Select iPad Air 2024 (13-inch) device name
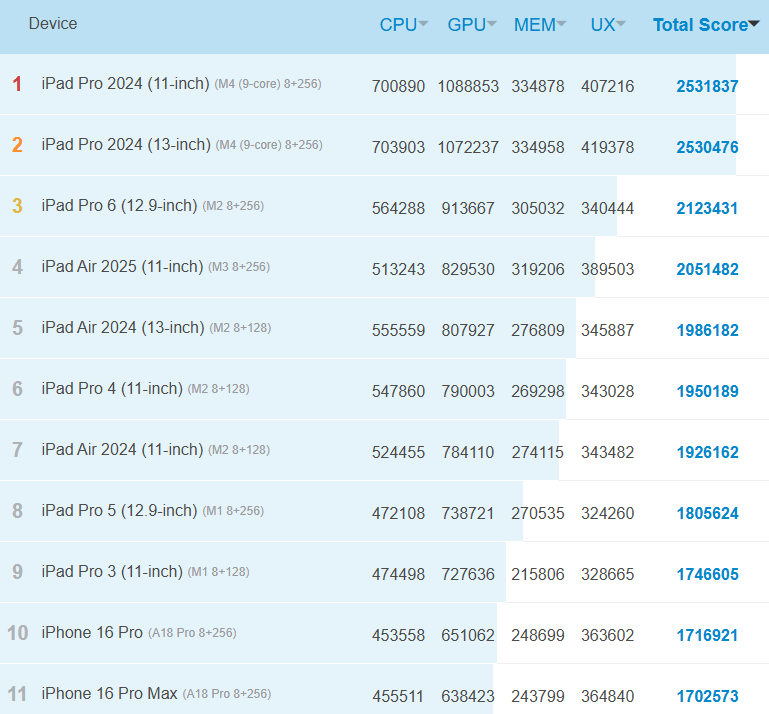The image size is (769, 714). 123,328
